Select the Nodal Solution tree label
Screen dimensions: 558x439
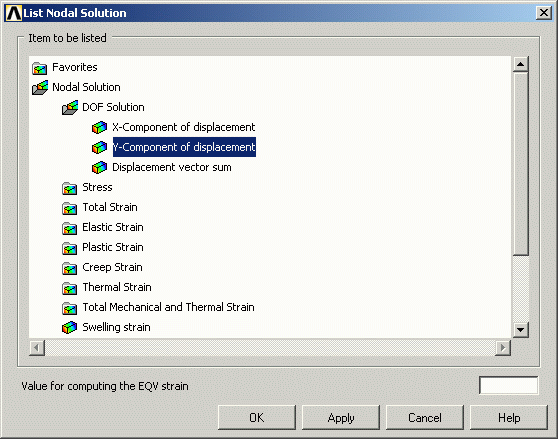click(86, 87)
